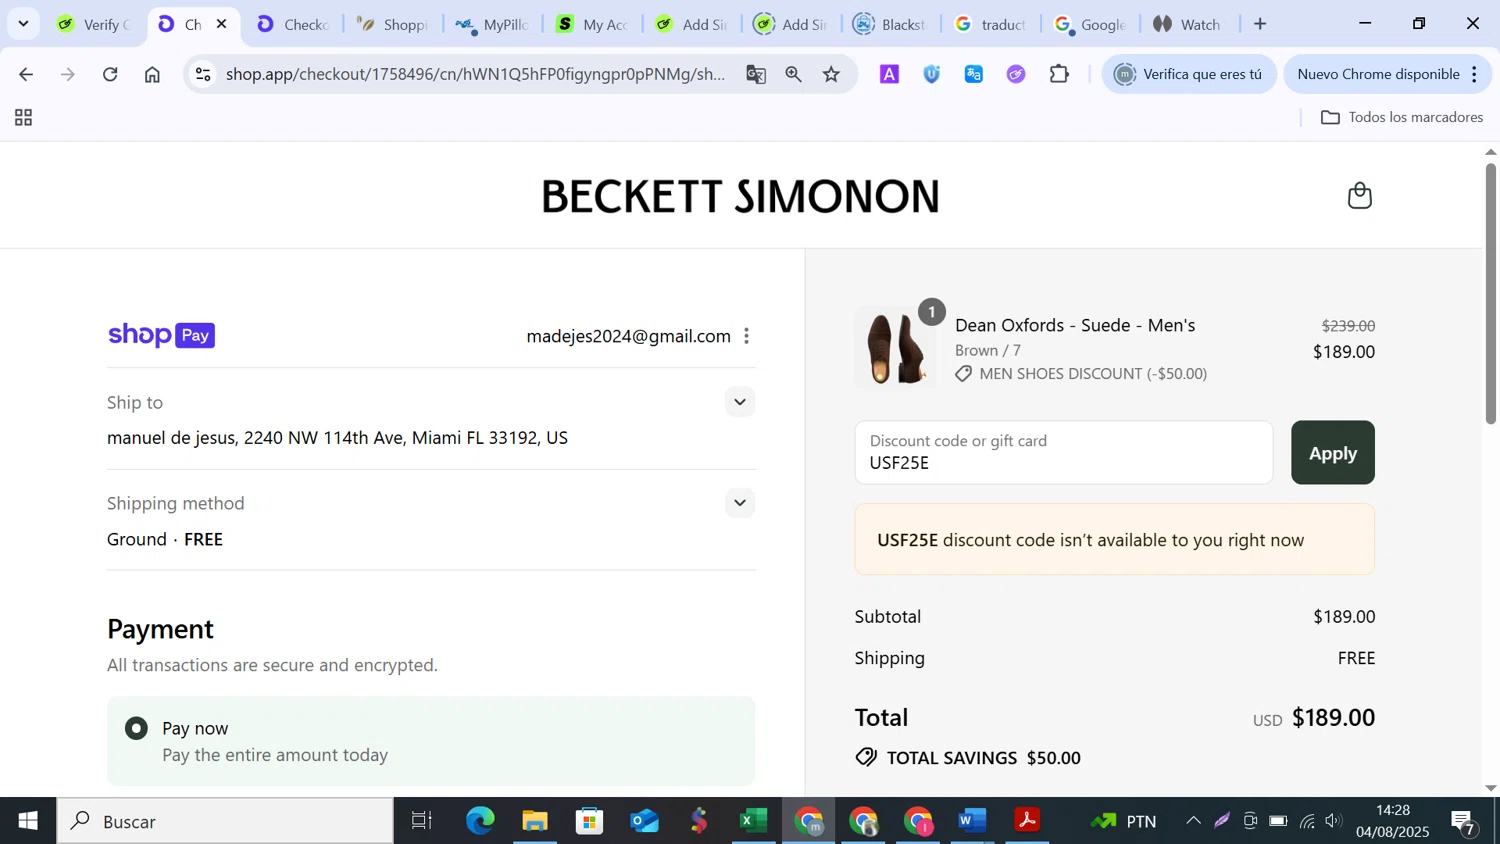Open the blue translate extension icon
The image size is (1500, 844).
pos(973,74)
